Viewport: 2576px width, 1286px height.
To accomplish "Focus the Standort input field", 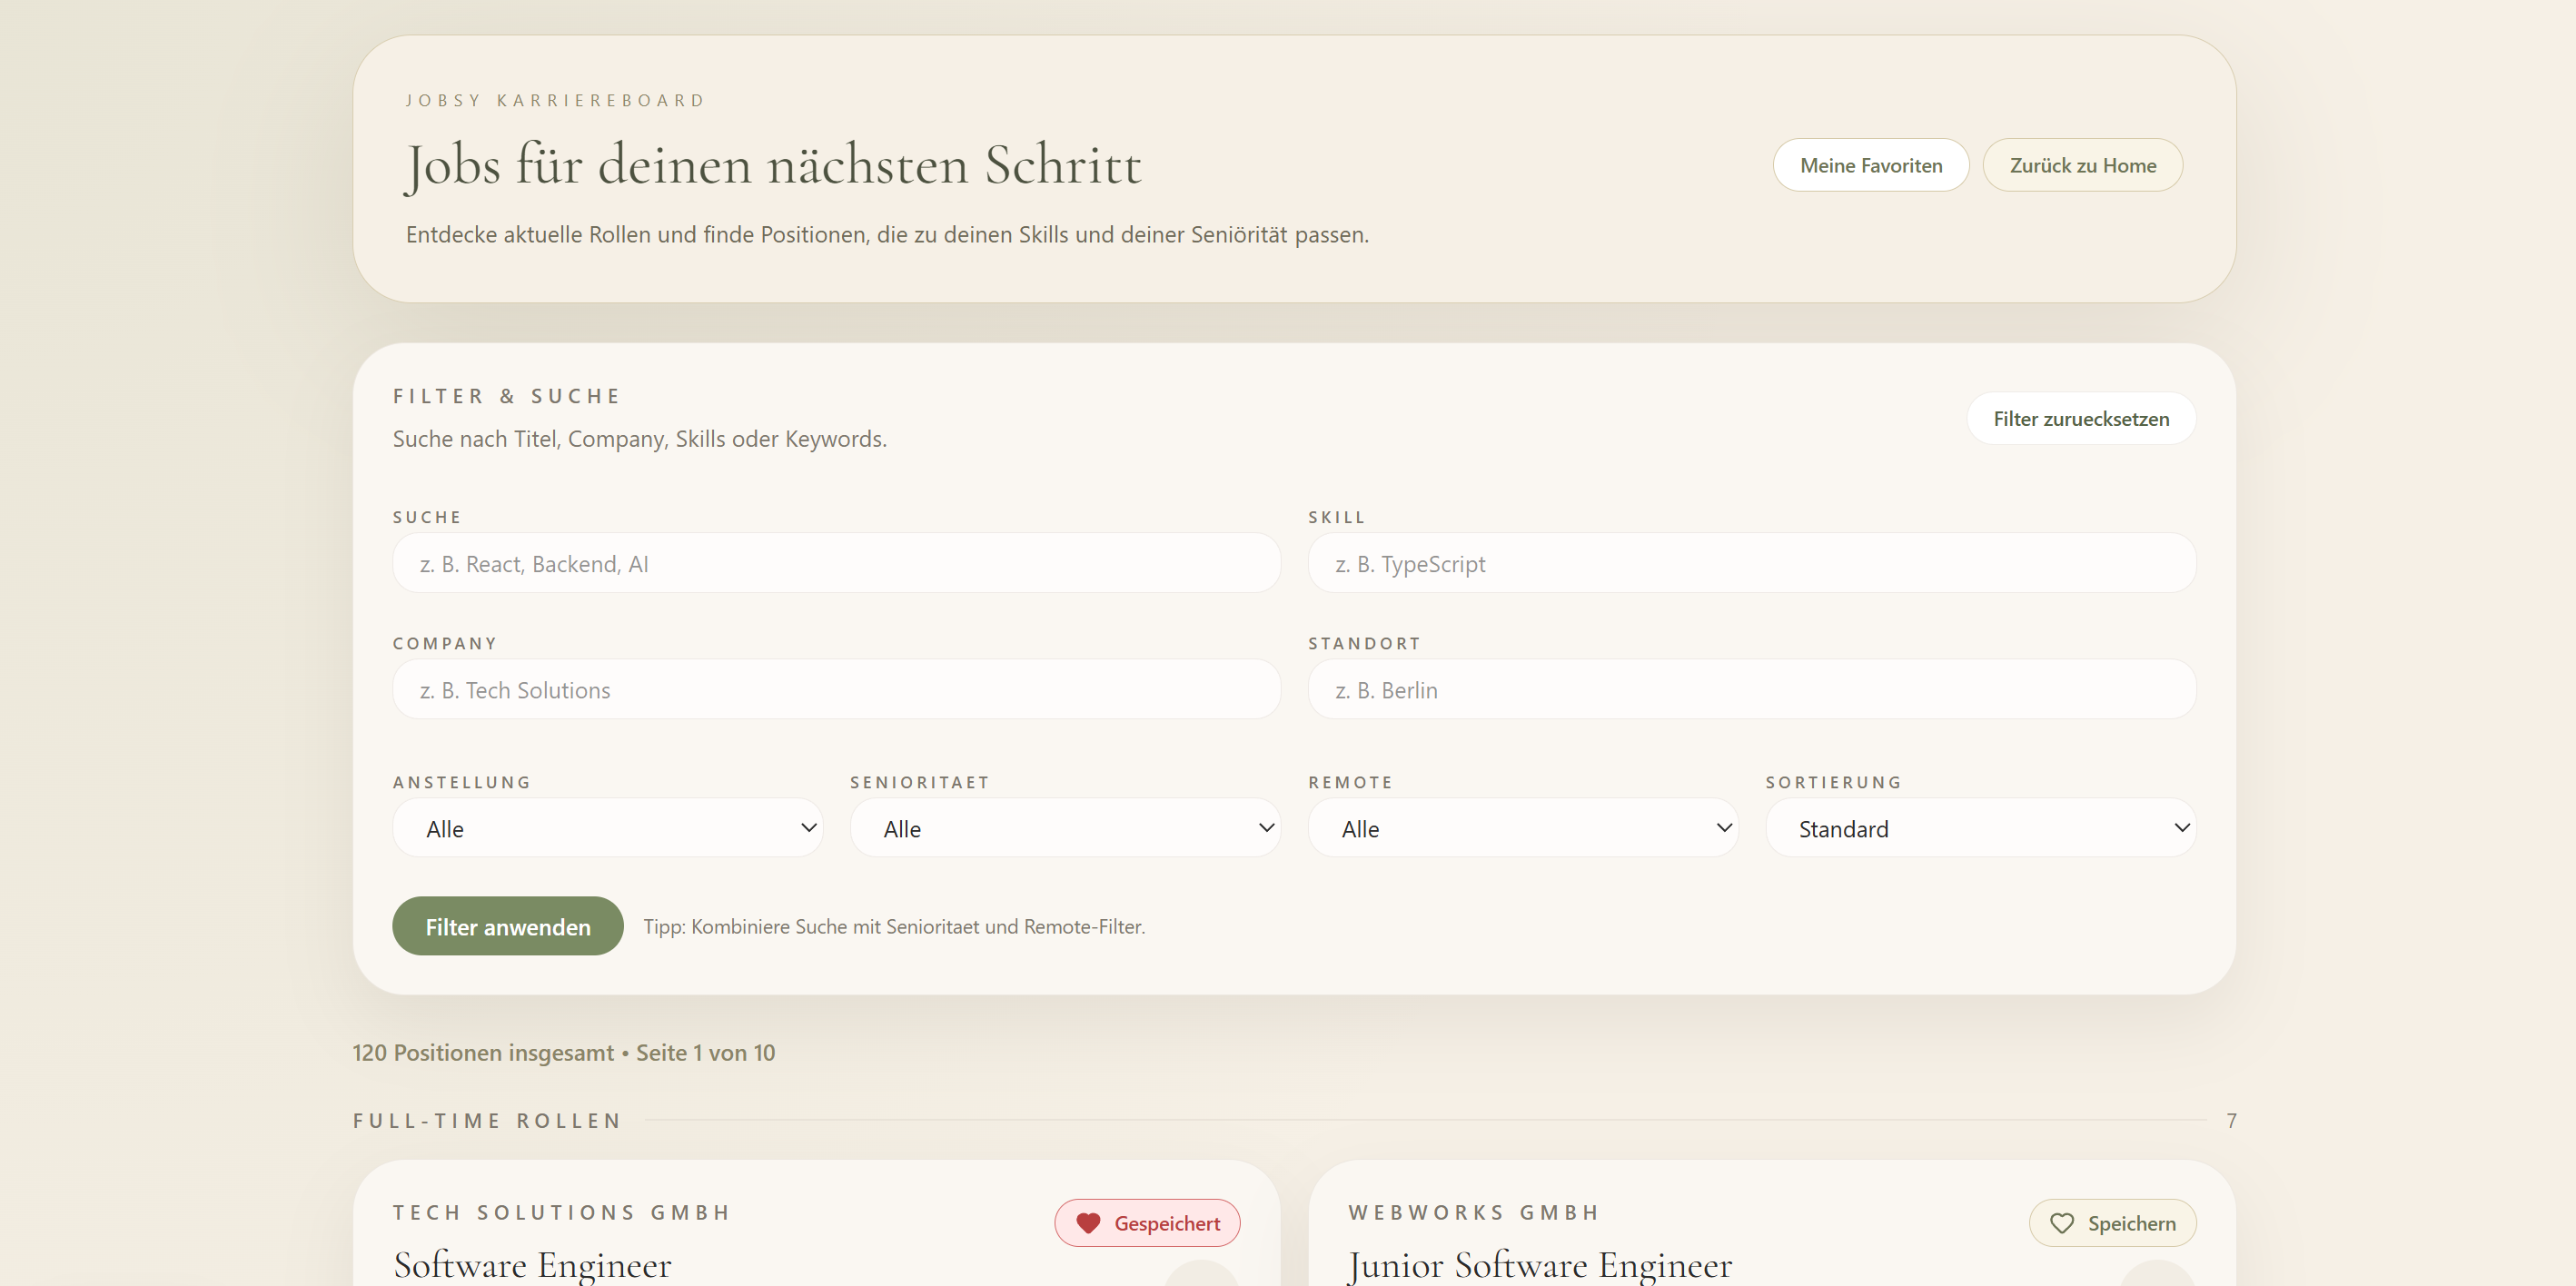I will pyautogui.click(x=1752, y=689).
